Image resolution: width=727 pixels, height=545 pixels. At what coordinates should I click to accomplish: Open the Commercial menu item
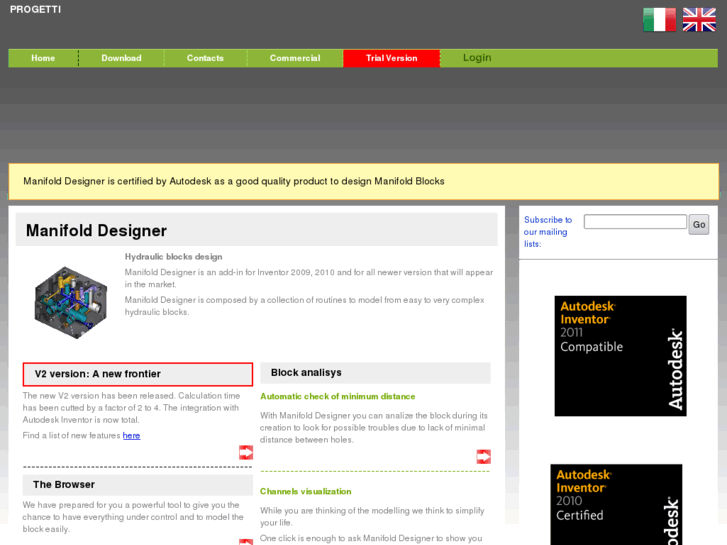[295, 58]
